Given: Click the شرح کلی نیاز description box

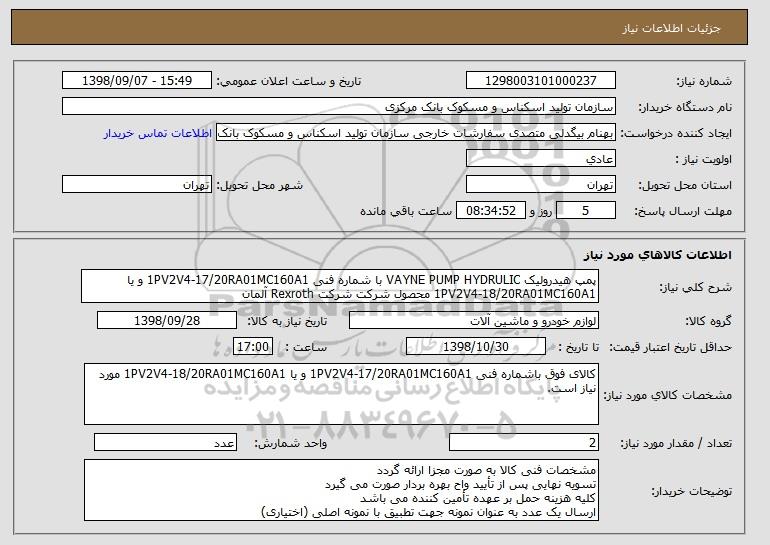Looking at the screenshot, I should (x=340, y=286).
